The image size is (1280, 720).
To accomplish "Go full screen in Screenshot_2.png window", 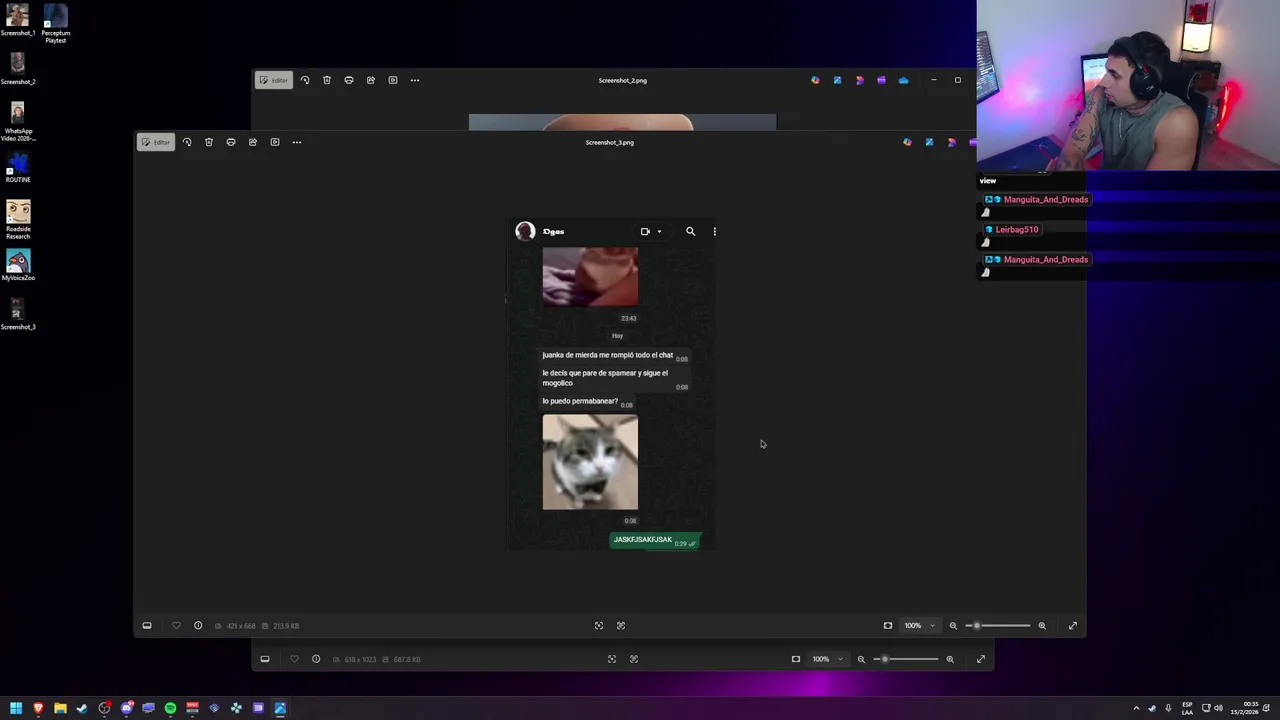I will click(981, 659).
